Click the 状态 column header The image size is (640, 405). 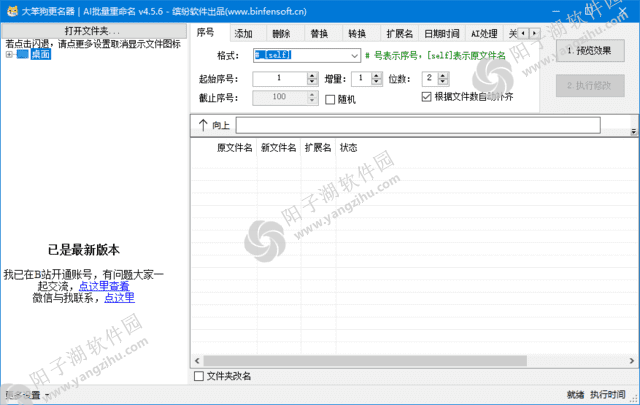349,147
